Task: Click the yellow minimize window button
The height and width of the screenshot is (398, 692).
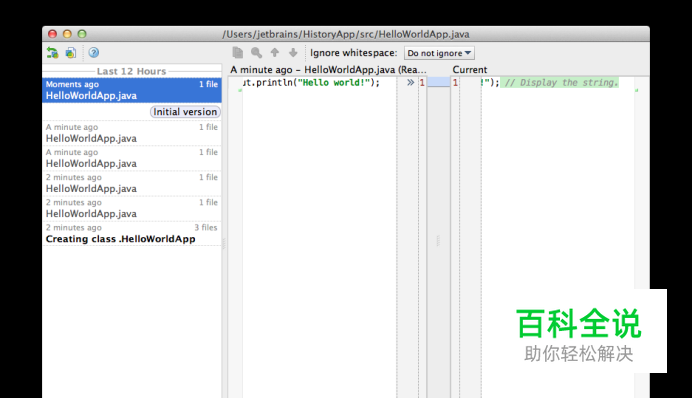Action: point(67,34)
